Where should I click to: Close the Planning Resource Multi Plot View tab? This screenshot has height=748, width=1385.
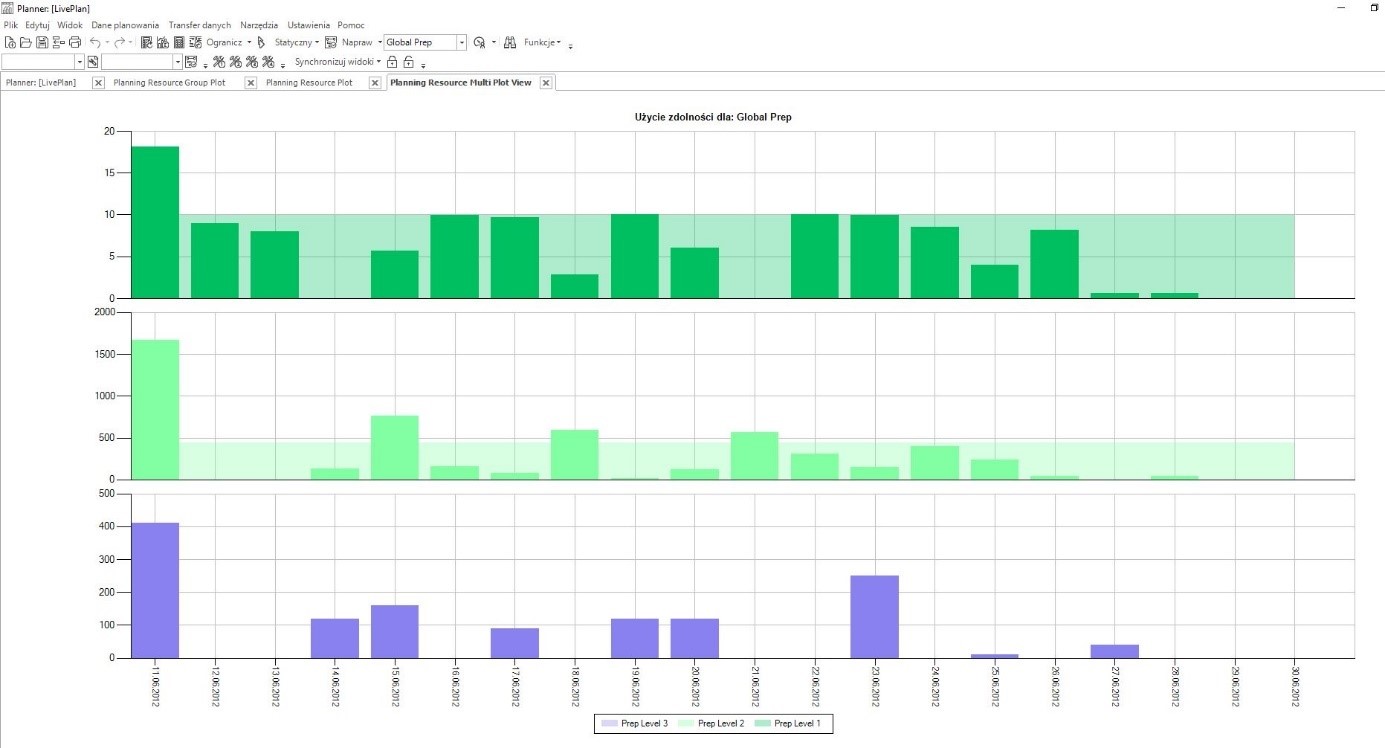tap(545, 83)
